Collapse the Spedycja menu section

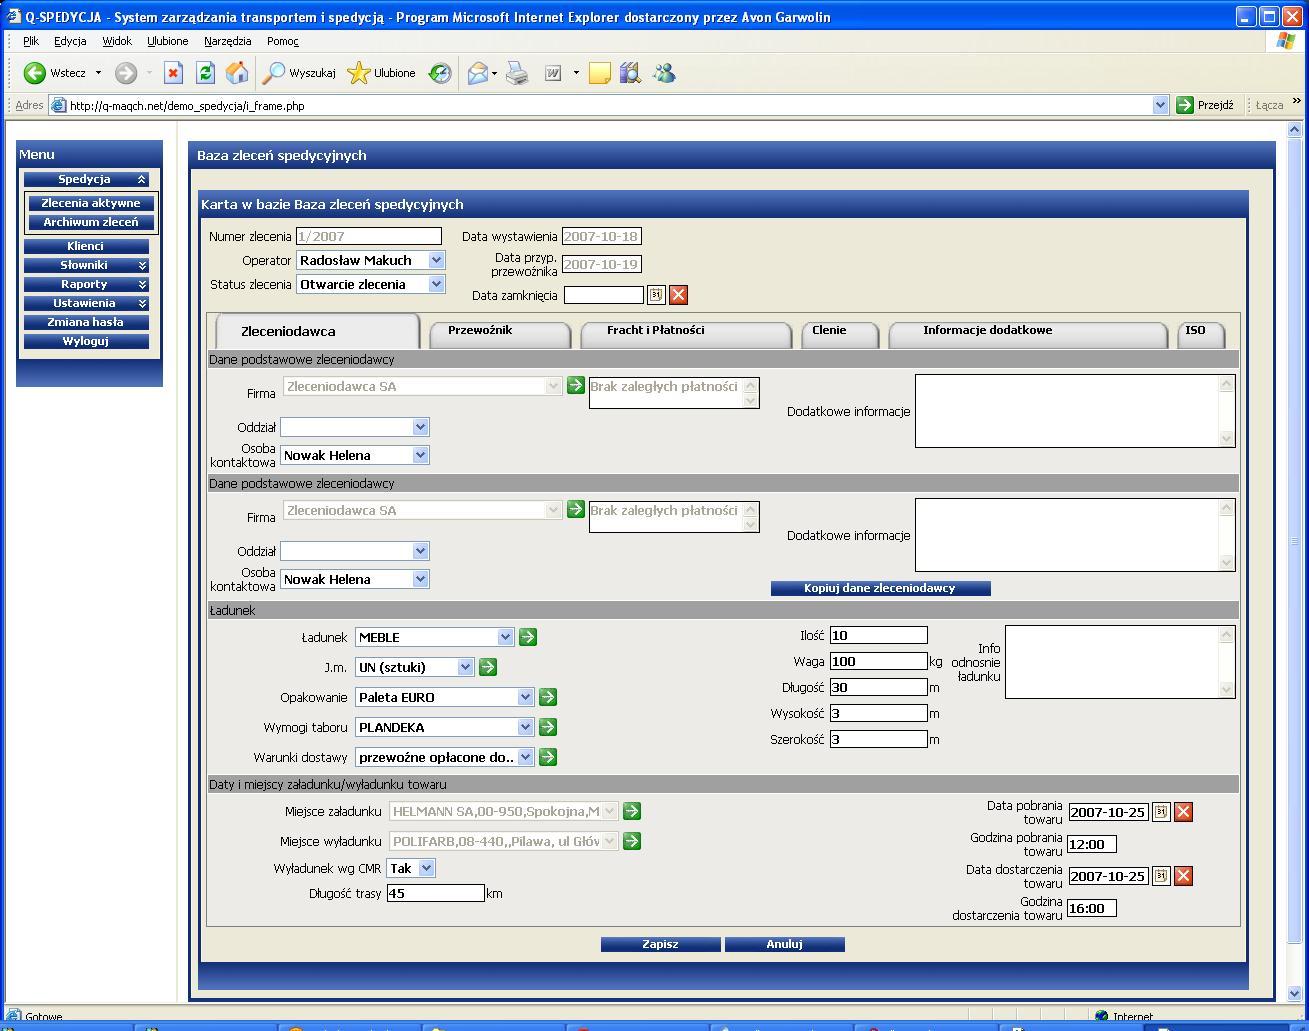85,179
